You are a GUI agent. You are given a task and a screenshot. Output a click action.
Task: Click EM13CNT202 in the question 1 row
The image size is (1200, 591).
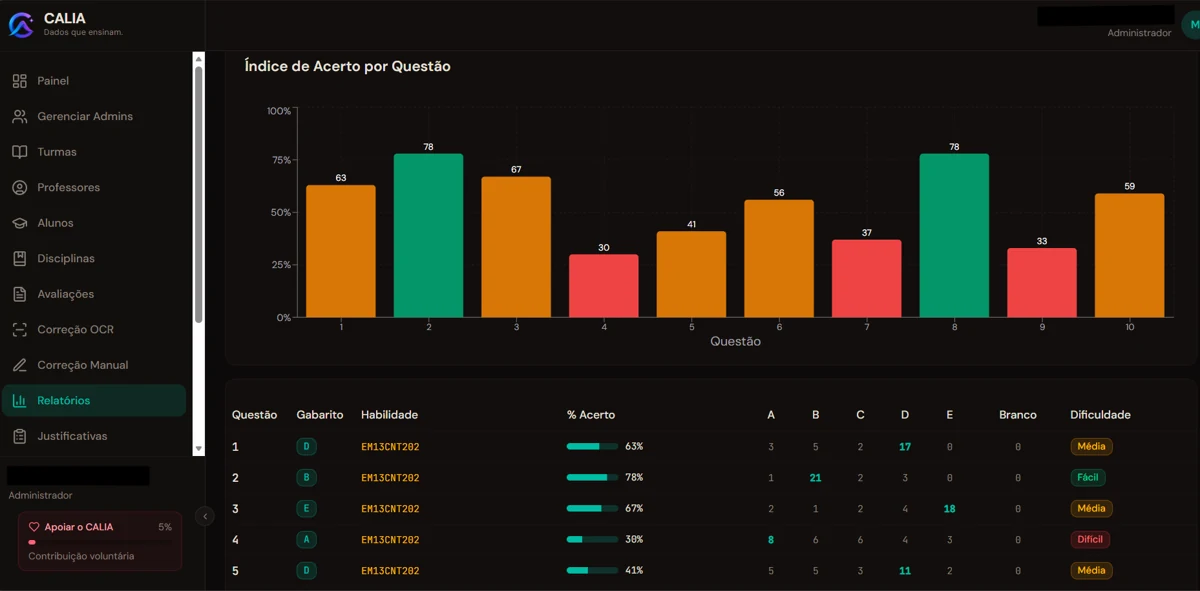pyautogui.click(x=390, y=447)
